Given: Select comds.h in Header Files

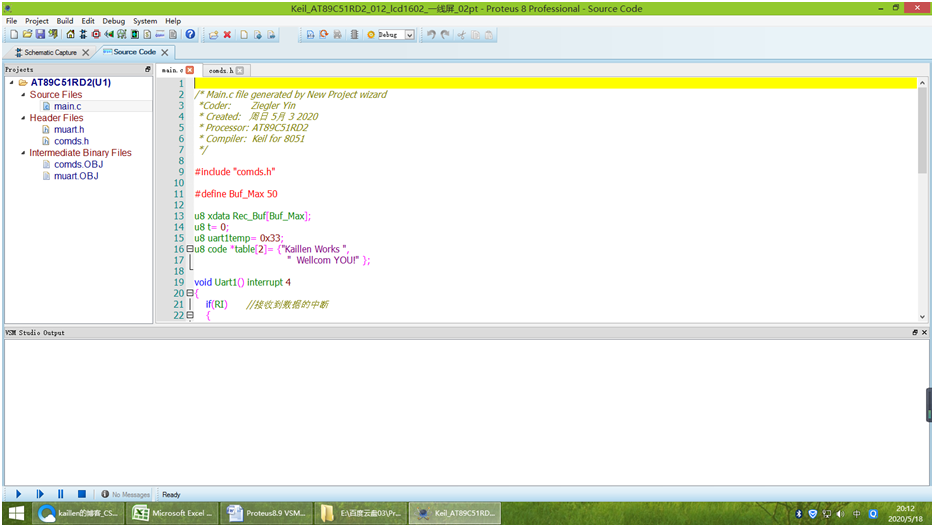Looking at the screenshot, I should pos(71,141).
